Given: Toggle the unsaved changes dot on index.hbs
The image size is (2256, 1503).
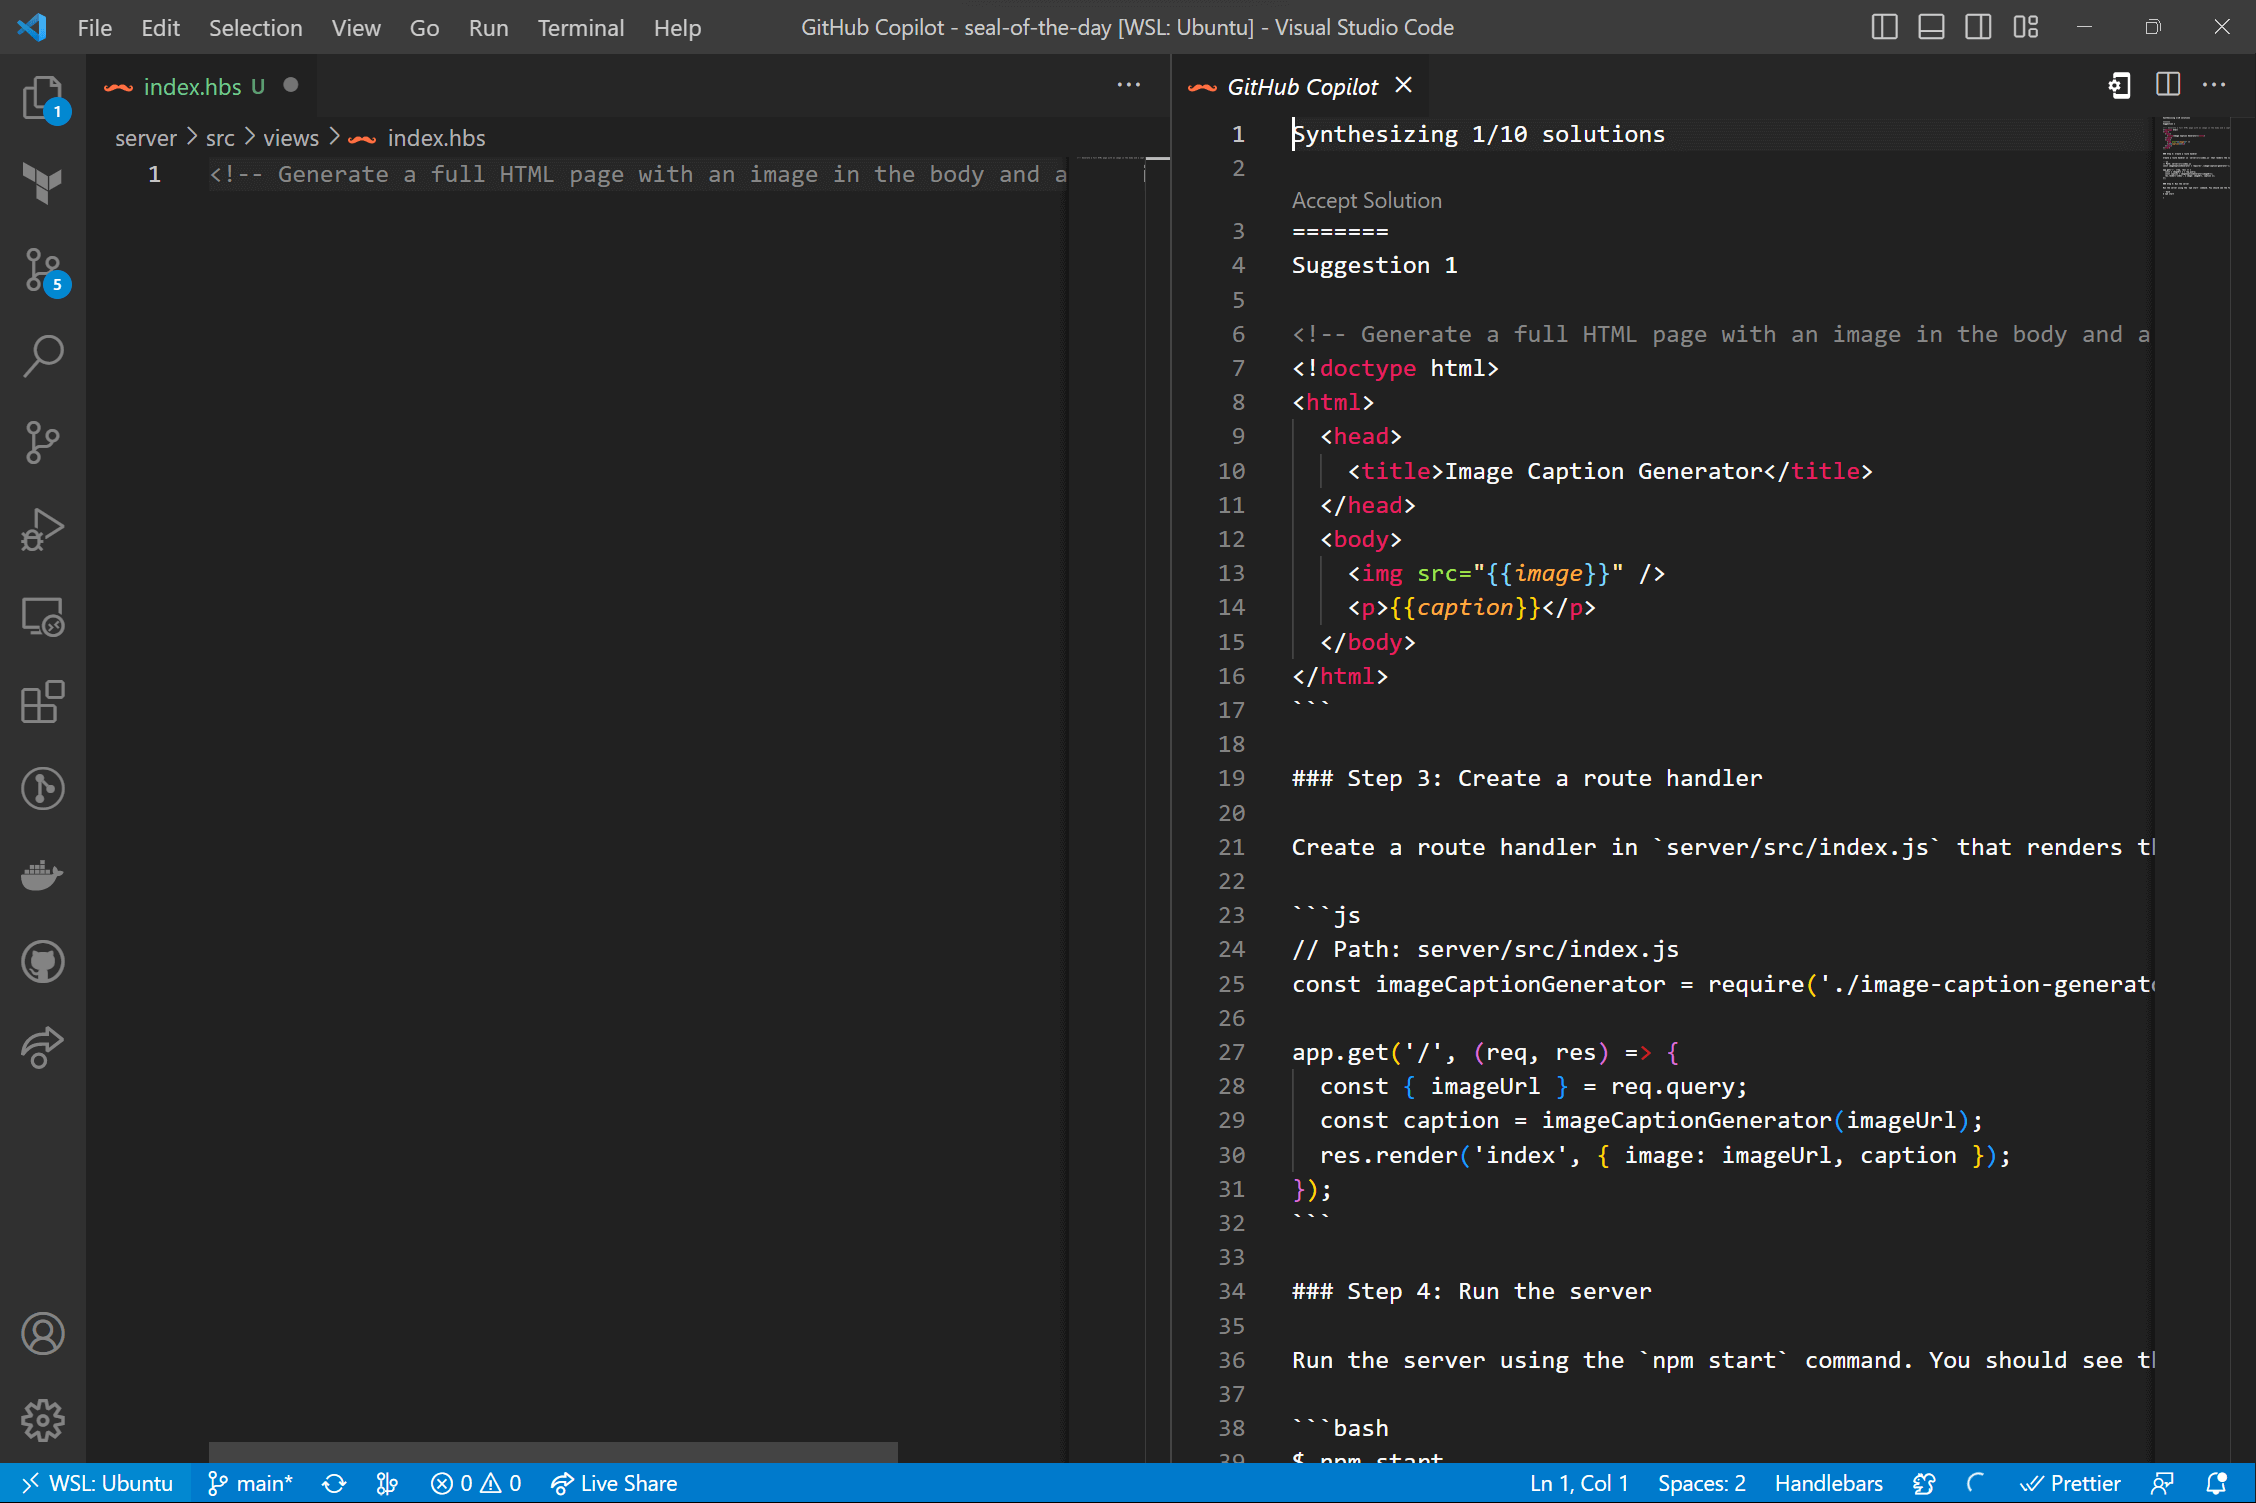Looking at the screenshot, I should 288,86.
